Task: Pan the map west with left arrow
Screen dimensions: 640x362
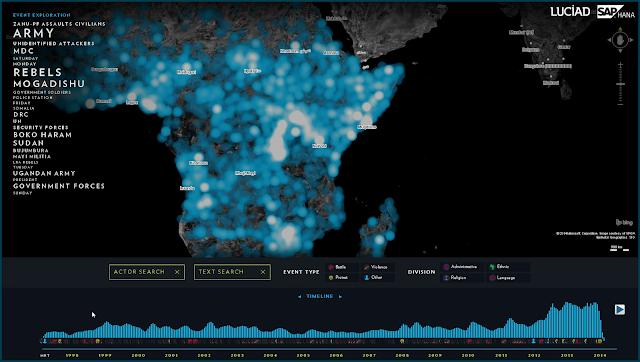Action: [x=610, y=40]
